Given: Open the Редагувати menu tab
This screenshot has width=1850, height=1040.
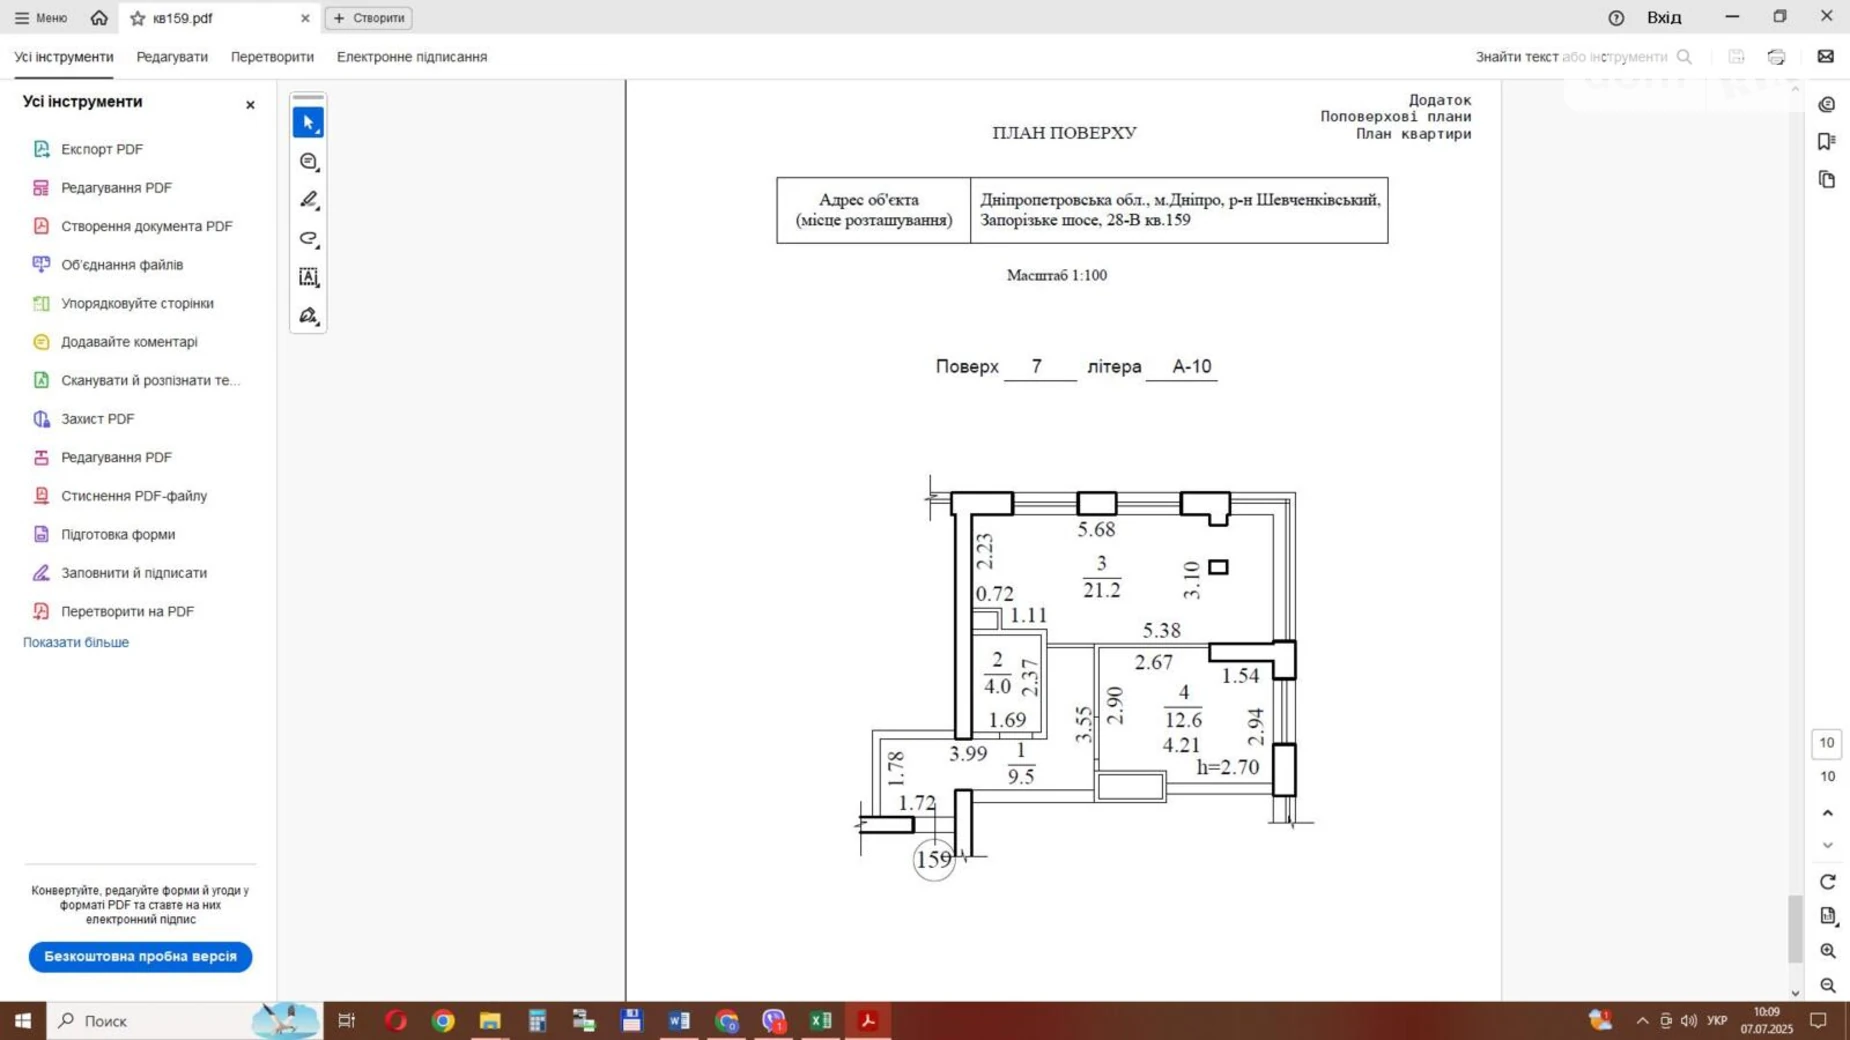Looking at the screenshot, I should [172, 57].
